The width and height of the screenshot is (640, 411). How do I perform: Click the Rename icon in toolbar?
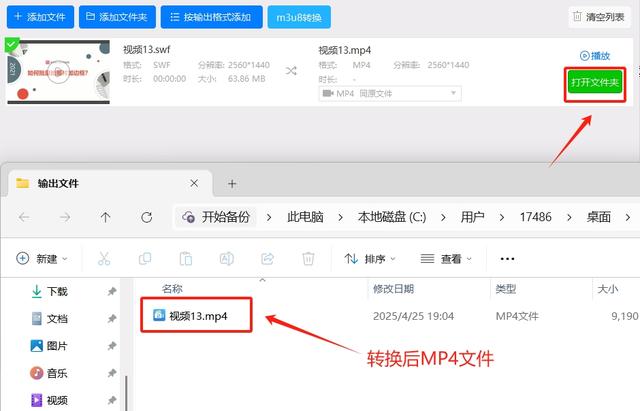(227, 259)
